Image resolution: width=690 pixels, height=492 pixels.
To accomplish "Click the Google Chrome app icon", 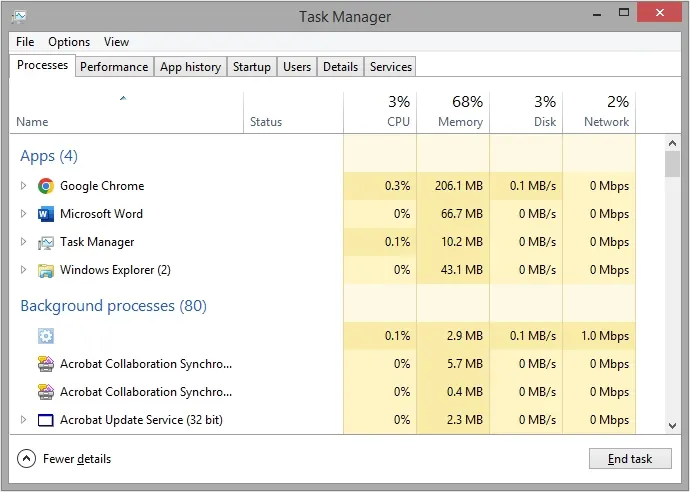I will [46, 186].
